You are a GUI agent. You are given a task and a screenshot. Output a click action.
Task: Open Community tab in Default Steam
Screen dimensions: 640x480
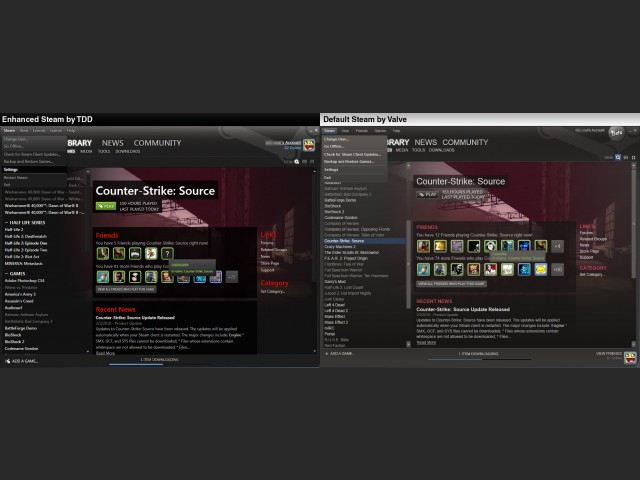(x=465, y=142)
